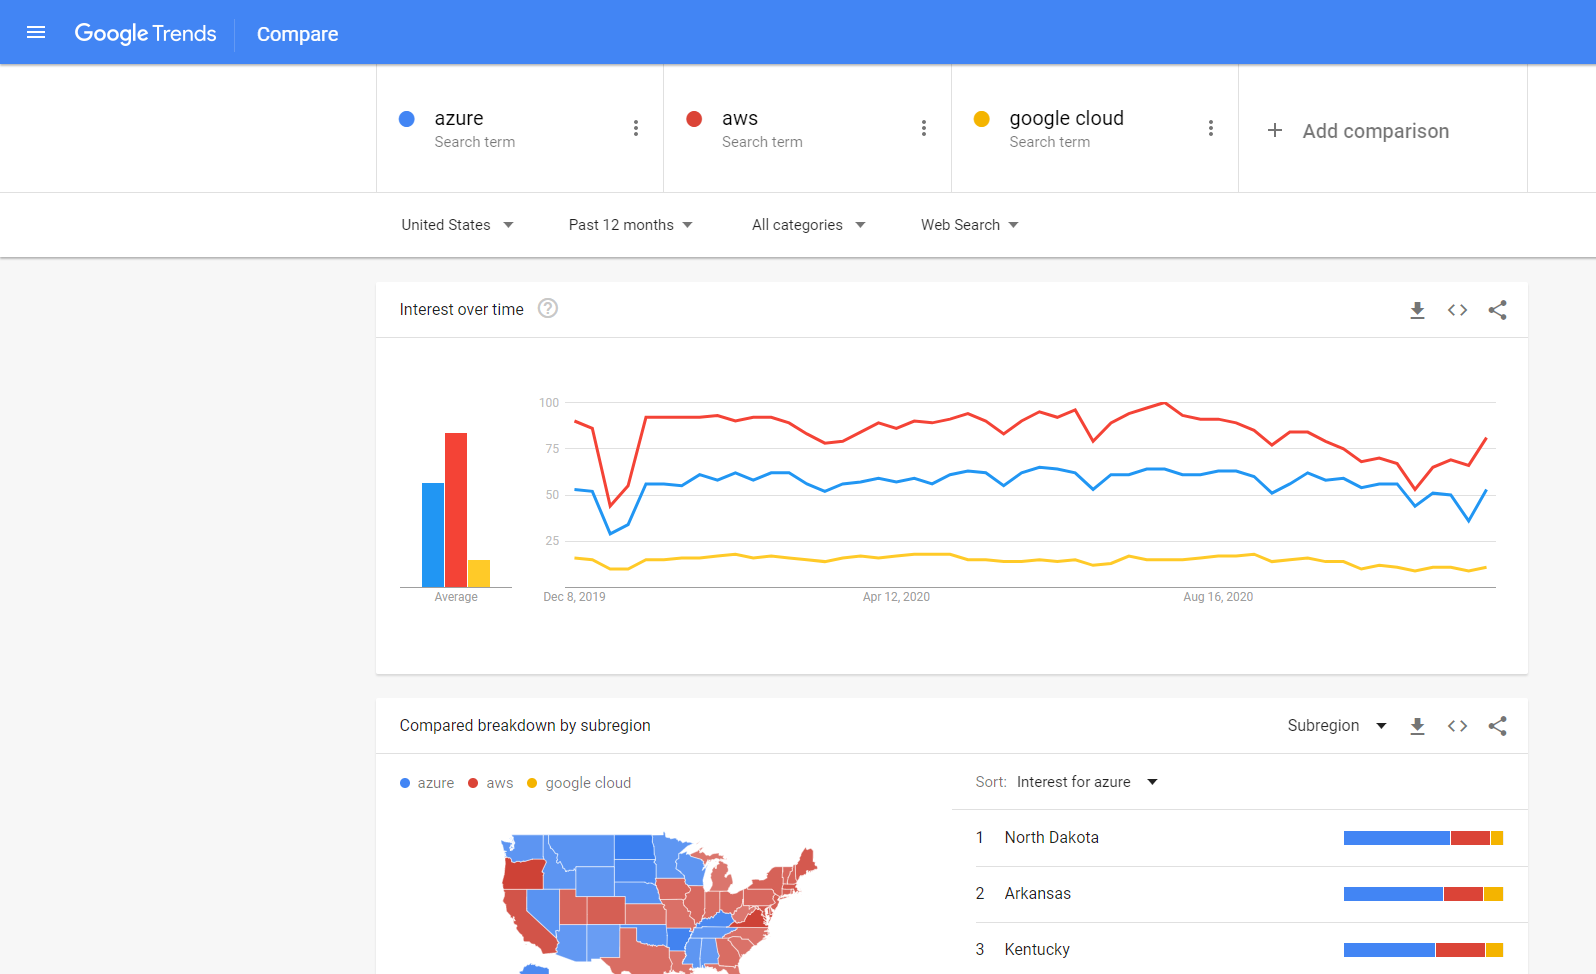Image resolution: width=1596 pixels, height=974 pixels.
Task: Open the All categories dropdown
Action: 809,225
